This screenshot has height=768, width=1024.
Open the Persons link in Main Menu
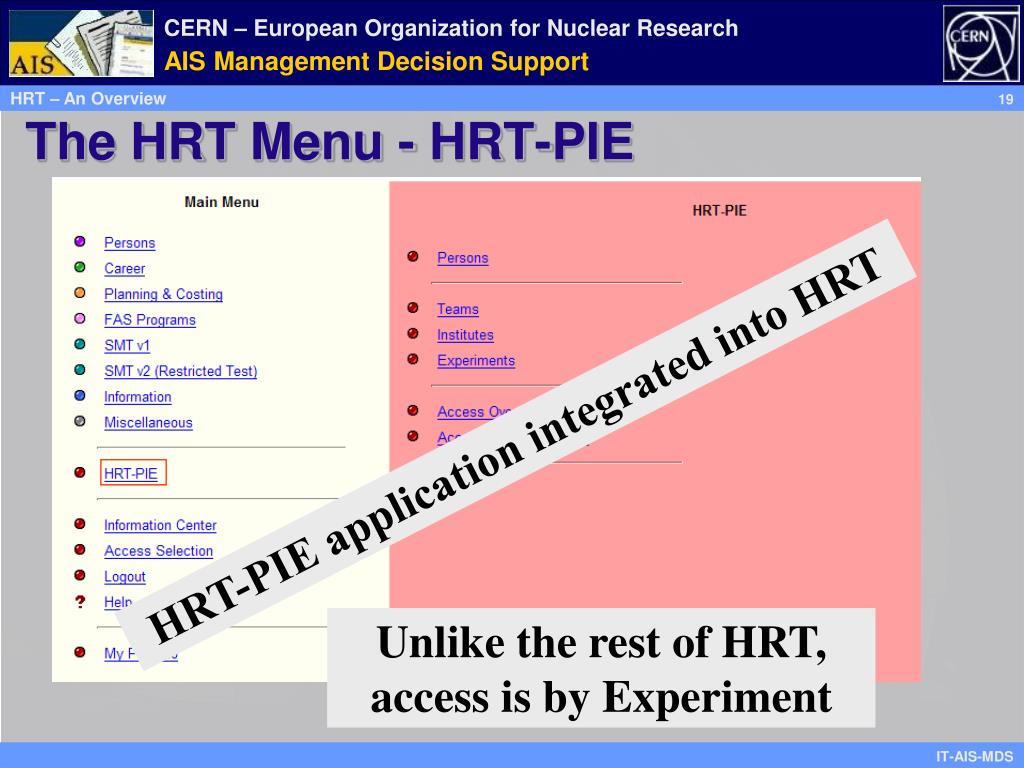129,243
